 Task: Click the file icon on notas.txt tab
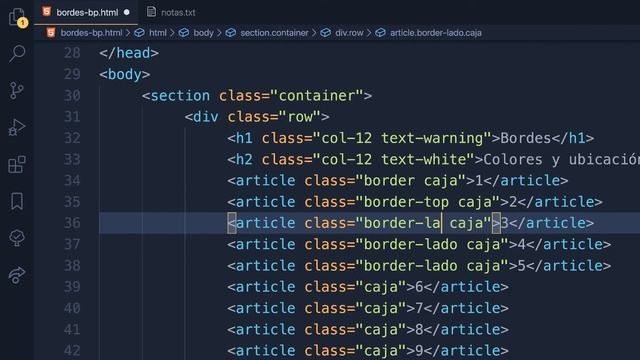(x=151, y=12)
